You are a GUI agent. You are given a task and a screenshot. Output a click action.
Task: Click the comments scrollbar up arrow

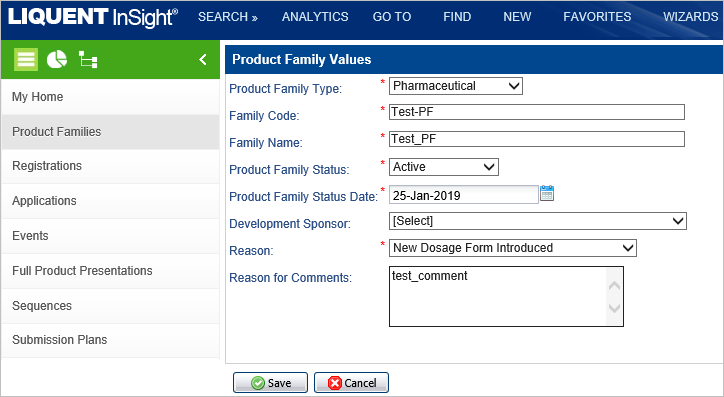(614, 286)
